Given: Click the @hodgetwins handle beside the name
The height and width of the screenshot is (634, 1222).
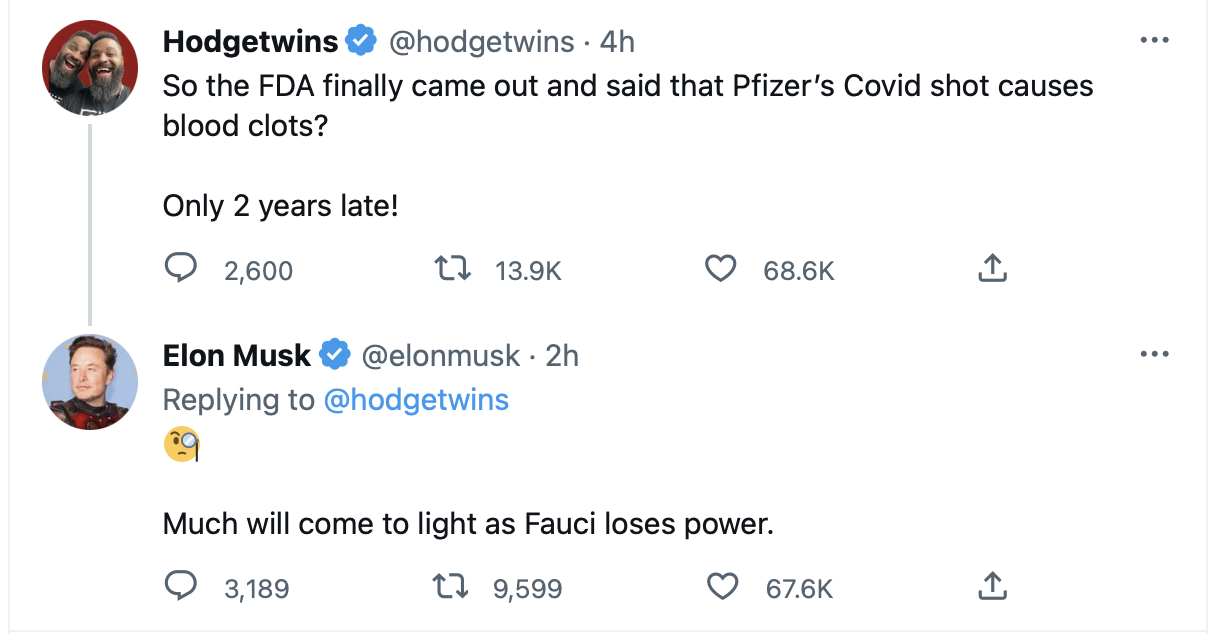Looking at the screenshot, I should (480, 42).
